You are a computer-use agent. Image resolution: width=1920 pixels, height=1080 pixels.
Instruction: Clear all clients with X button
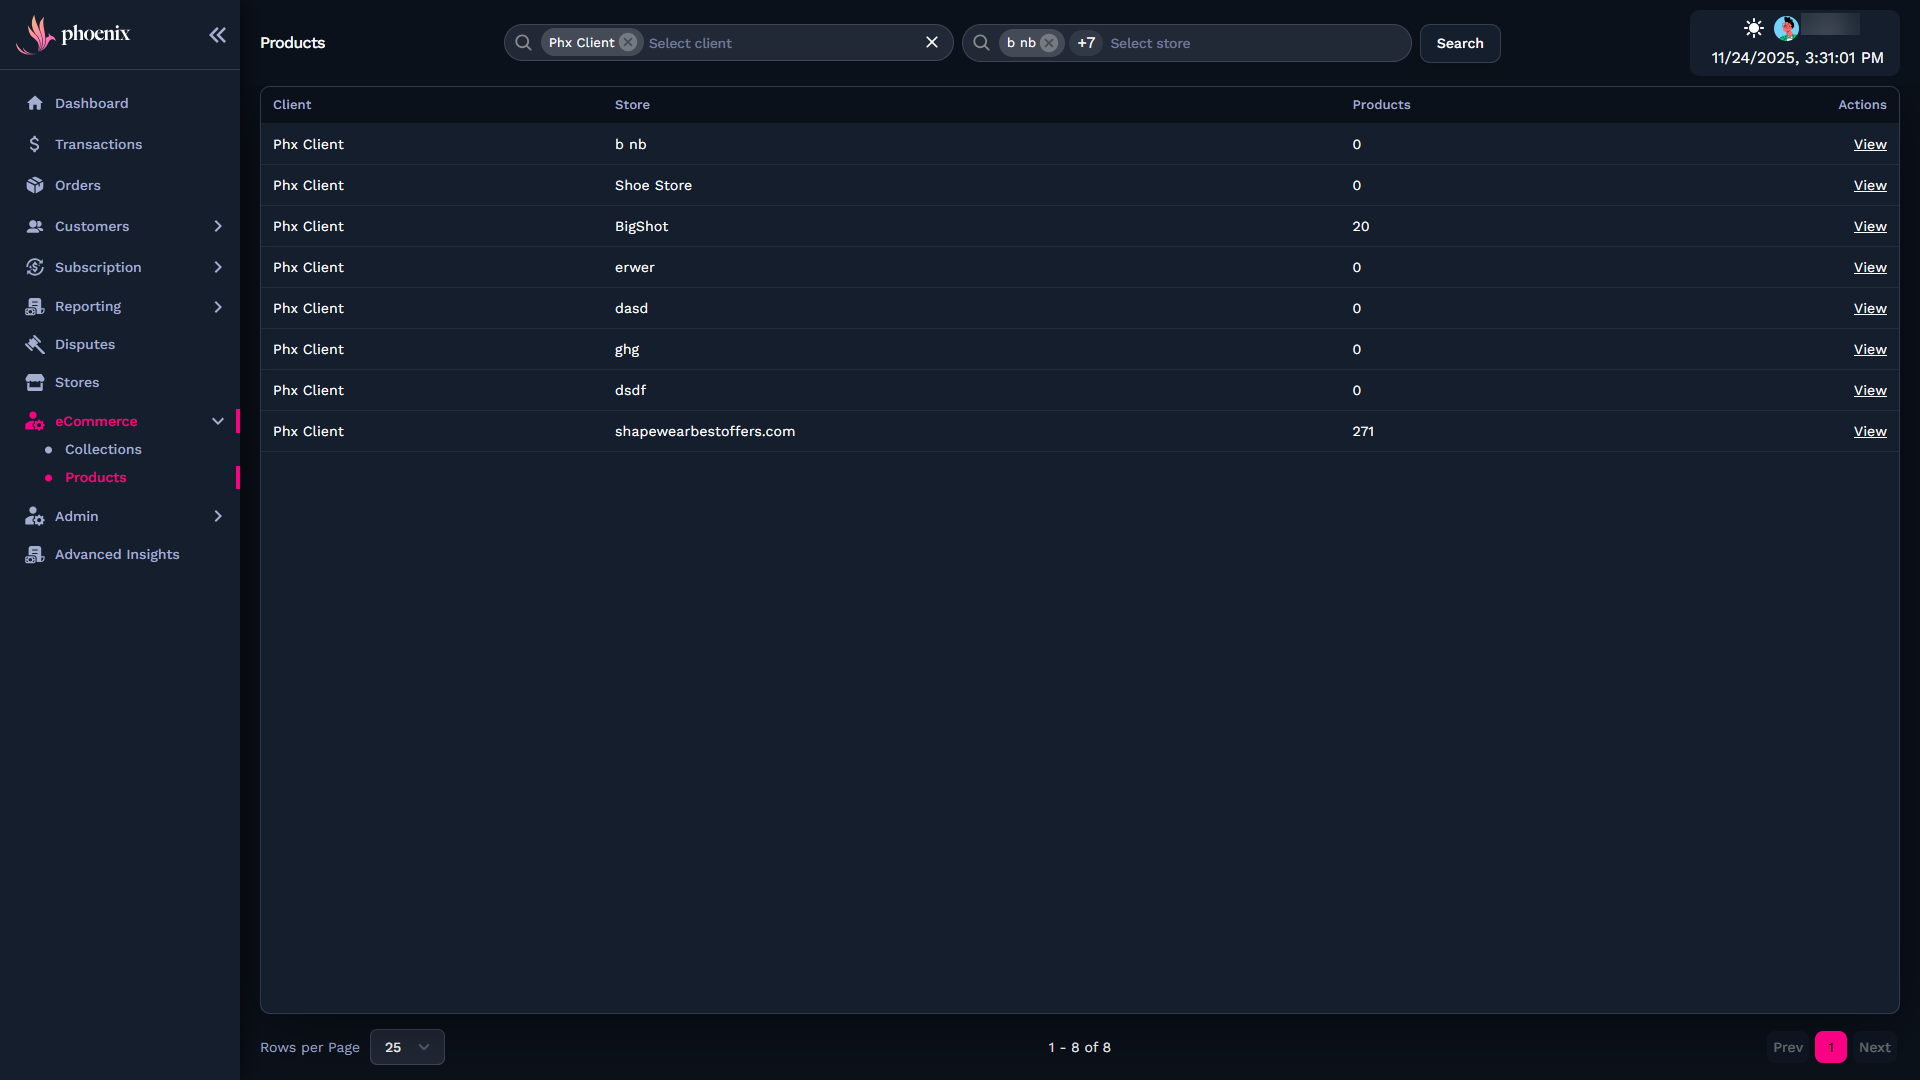[x=931, y=42]
